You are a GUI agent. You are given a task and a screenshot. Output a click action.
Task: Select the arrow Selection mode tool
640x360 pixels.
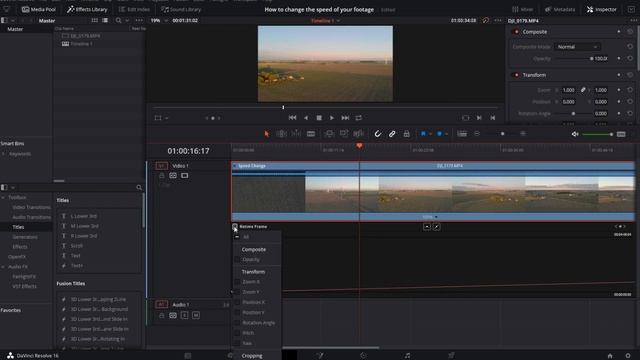(267, 134)
